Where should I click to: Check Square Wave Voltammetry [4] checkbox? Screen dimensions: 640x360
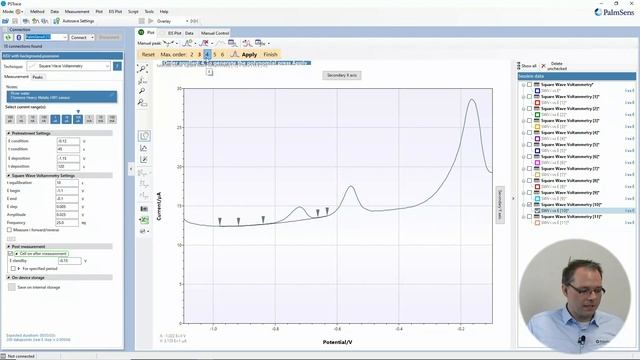[x=529, y=133]
